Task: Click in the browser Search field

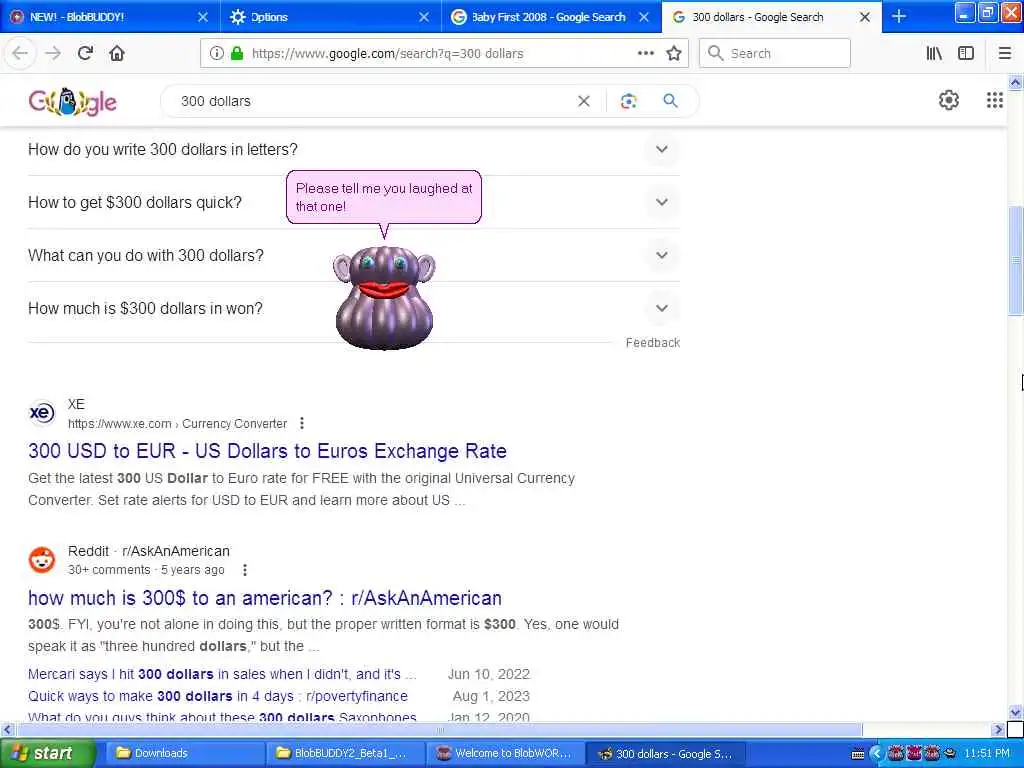Action: 775,53
